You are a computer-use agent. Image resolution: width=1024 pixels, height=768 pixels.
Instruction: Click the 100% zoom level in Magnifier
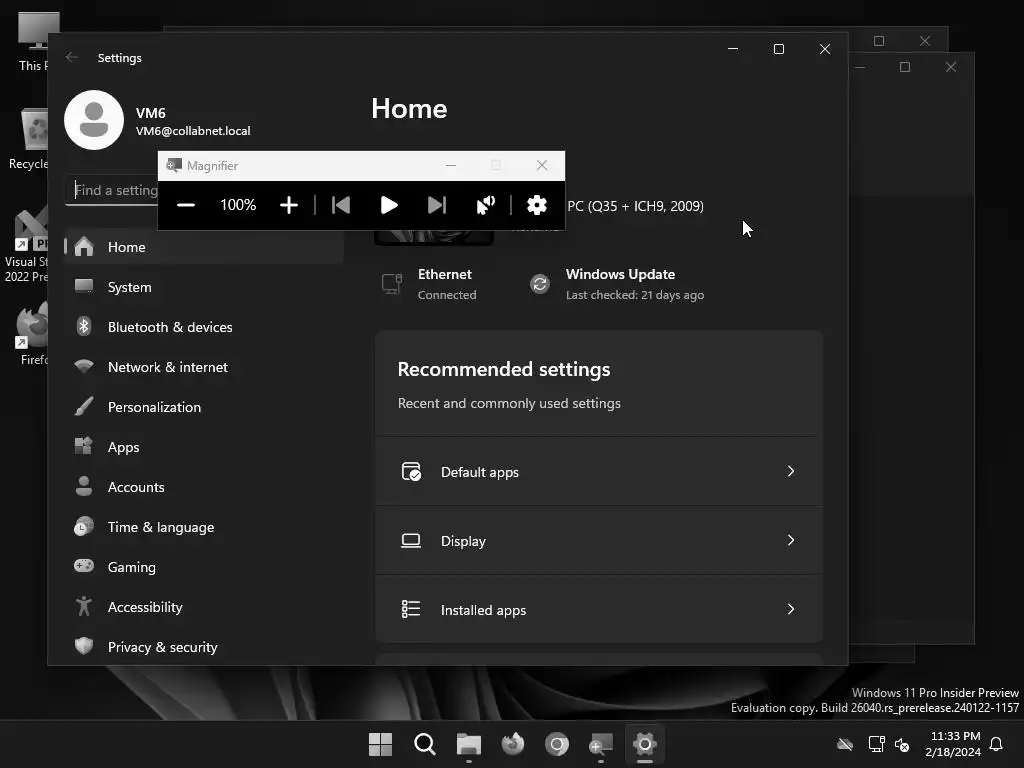pos(238,205)
